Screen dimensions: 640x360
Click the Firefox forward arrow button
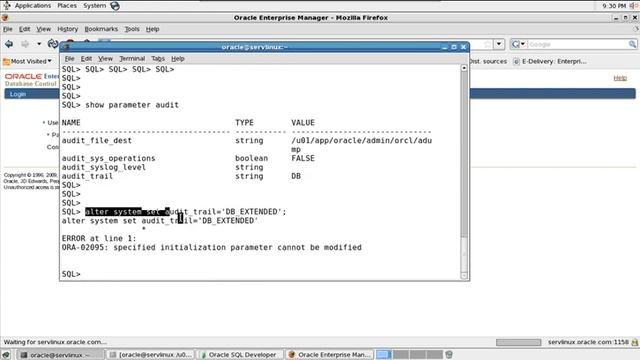point(25,44)
